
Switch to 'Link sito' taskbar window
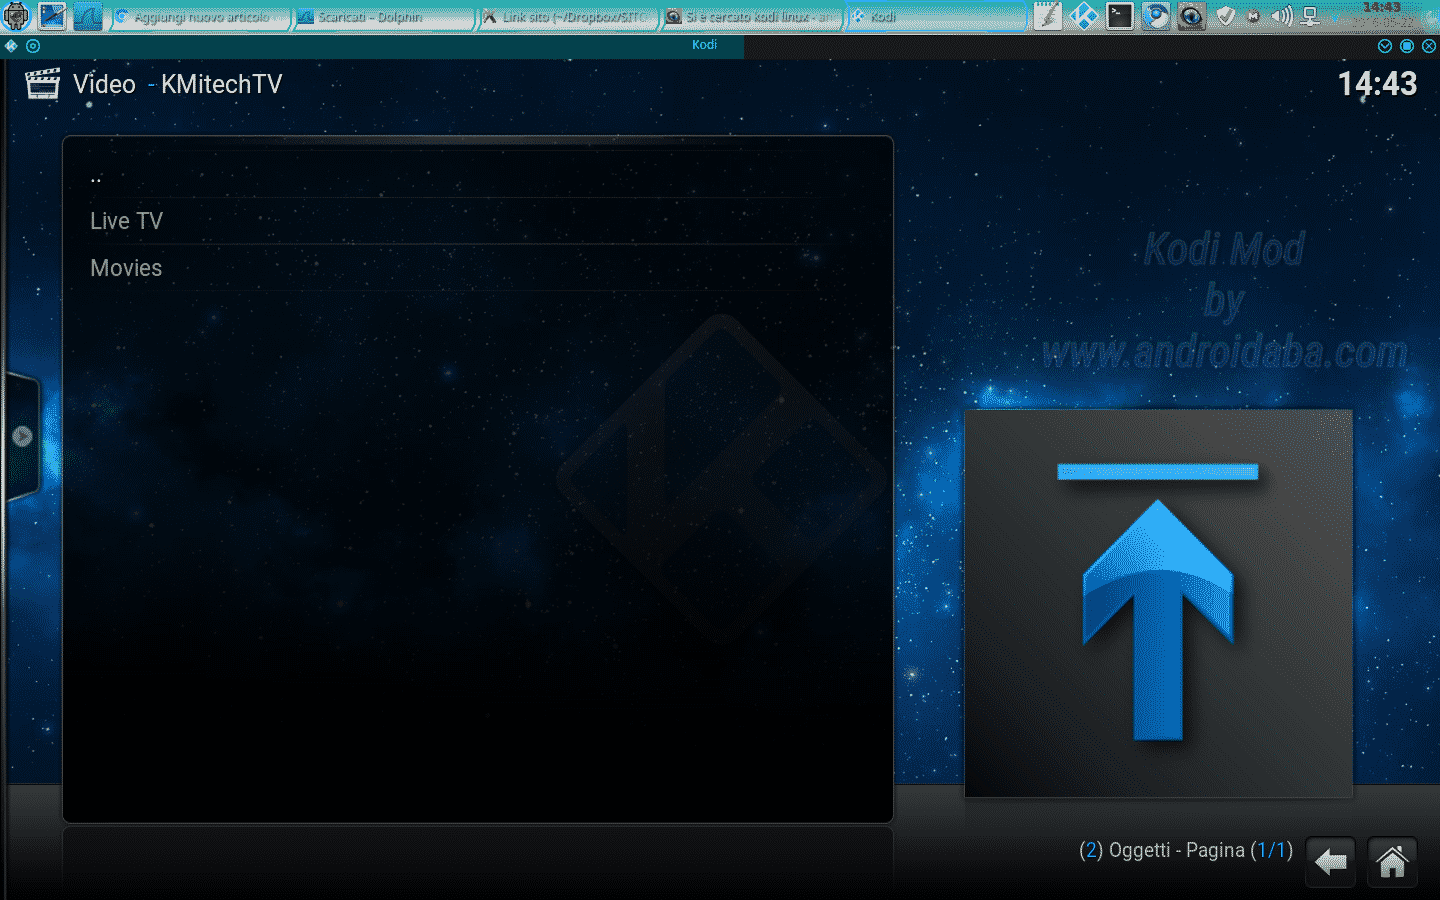tap(569, 17)
